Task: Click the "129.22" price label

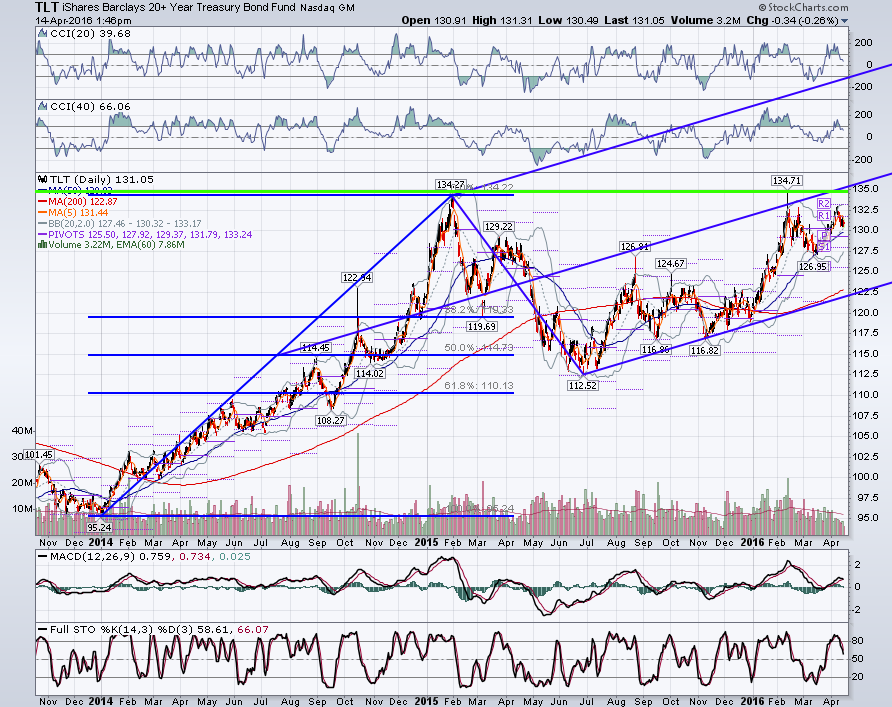Action: point(498,226)
